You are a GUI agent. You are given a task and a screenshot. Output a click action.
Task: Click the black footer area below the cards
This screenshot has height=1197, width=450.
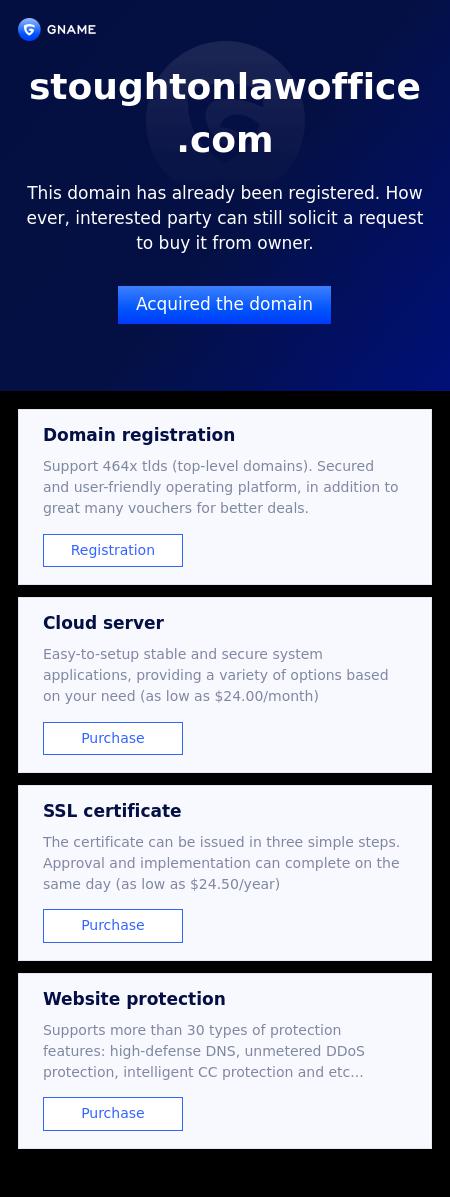coord(225,1173)
